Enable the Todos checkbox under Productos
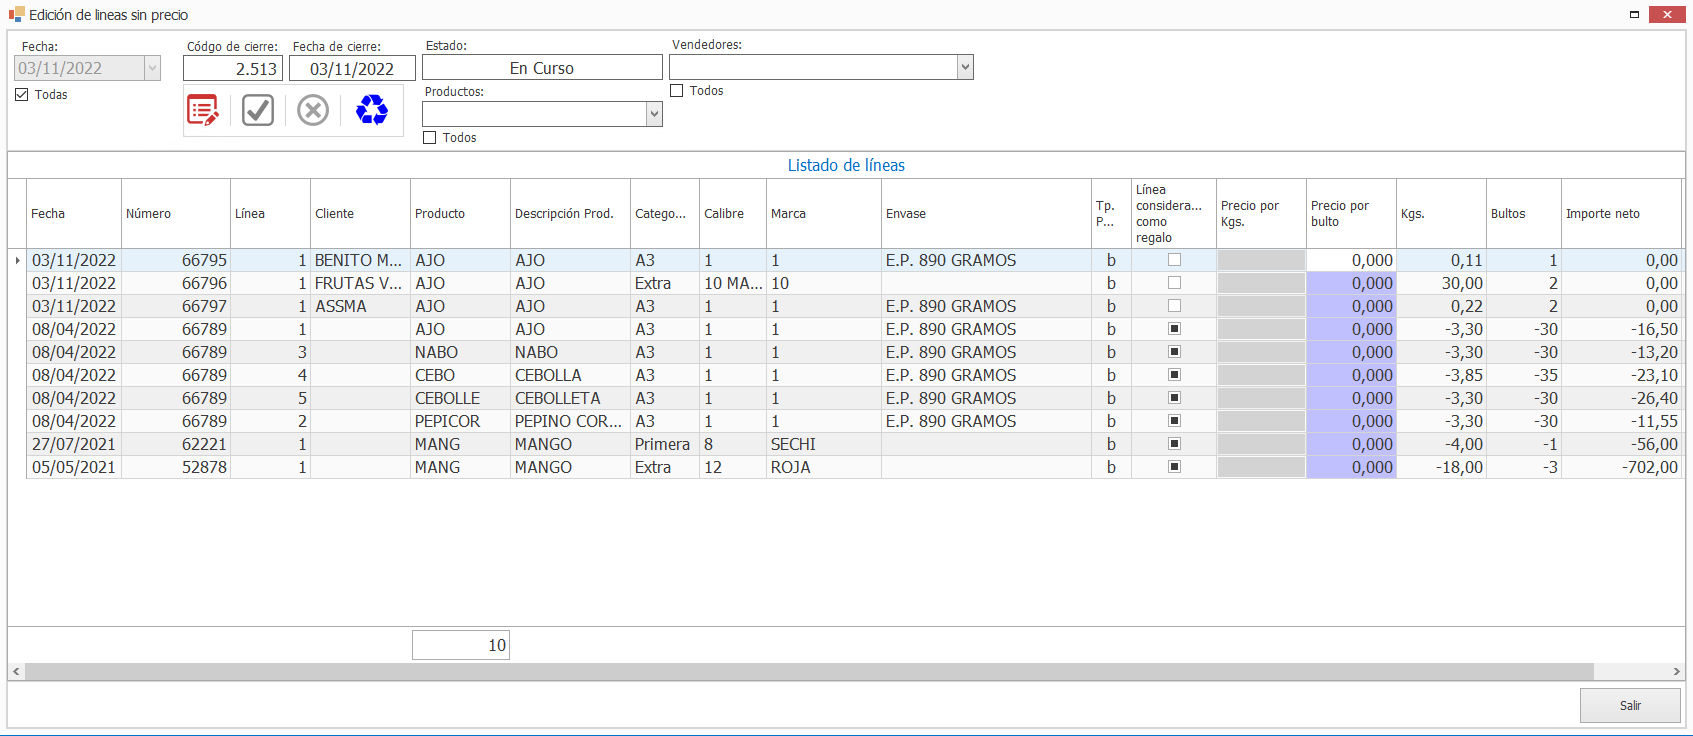The width and height of the screenshot is (1693, 736). (430, 138)
